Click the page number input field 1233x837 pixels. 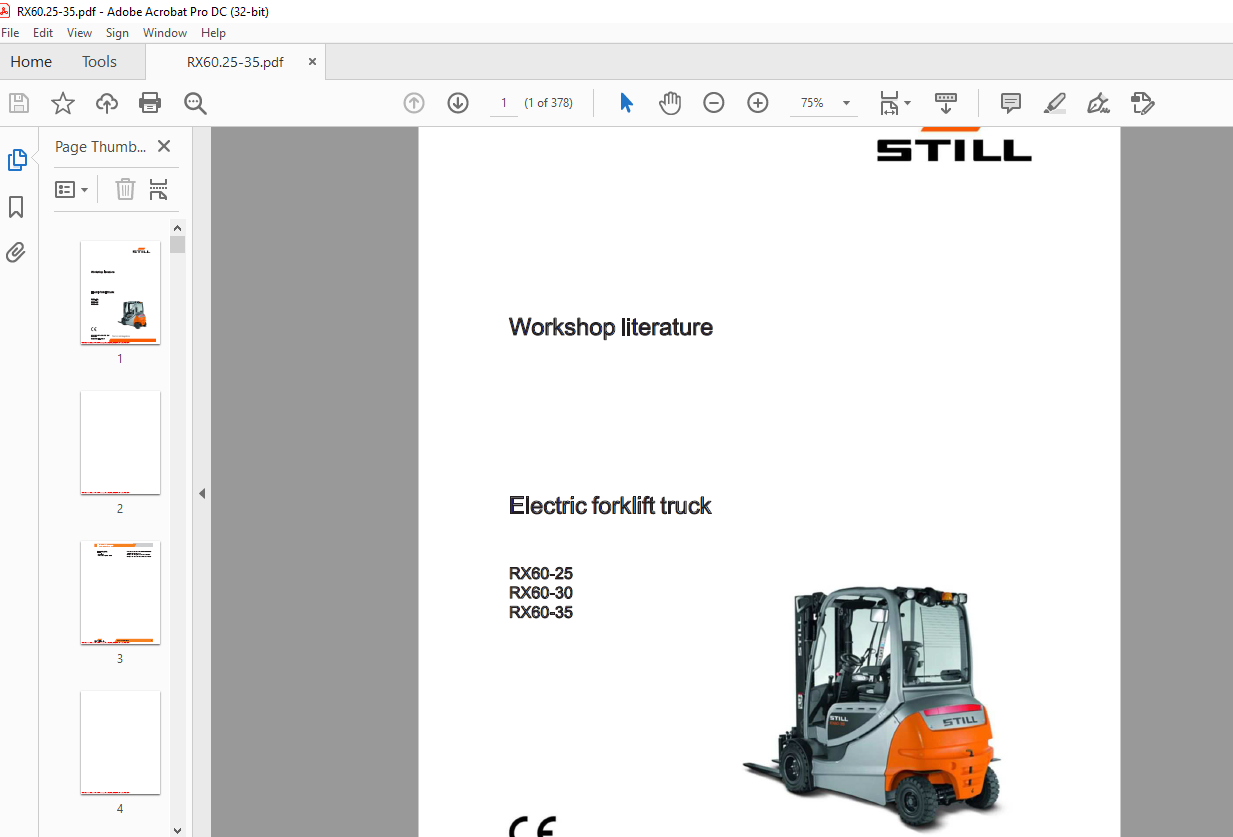[504, 103]
